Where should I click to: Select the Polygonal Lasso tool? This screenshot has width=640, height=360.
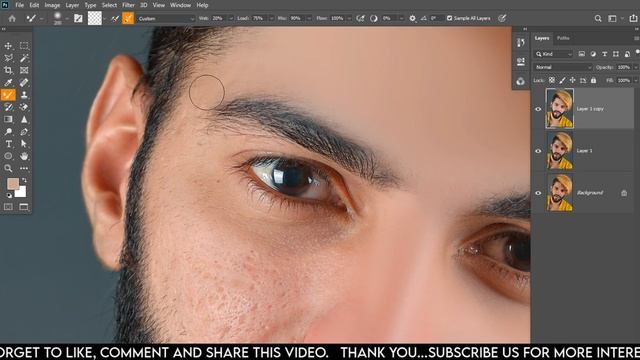coord(8,58)
